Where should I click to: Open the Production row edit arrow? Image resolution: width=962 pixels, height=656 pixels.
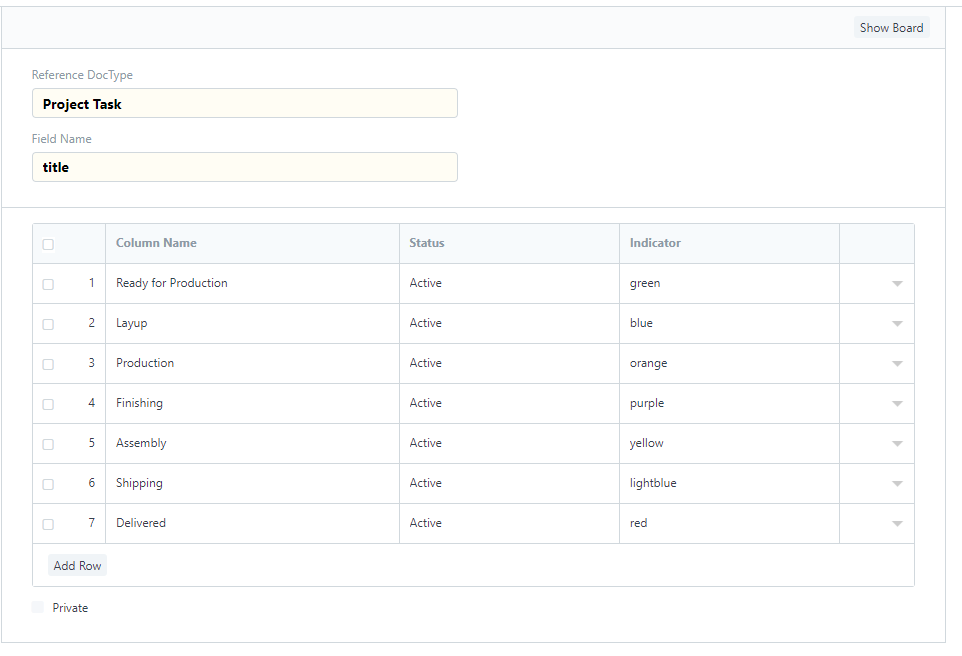click(897, 363)
